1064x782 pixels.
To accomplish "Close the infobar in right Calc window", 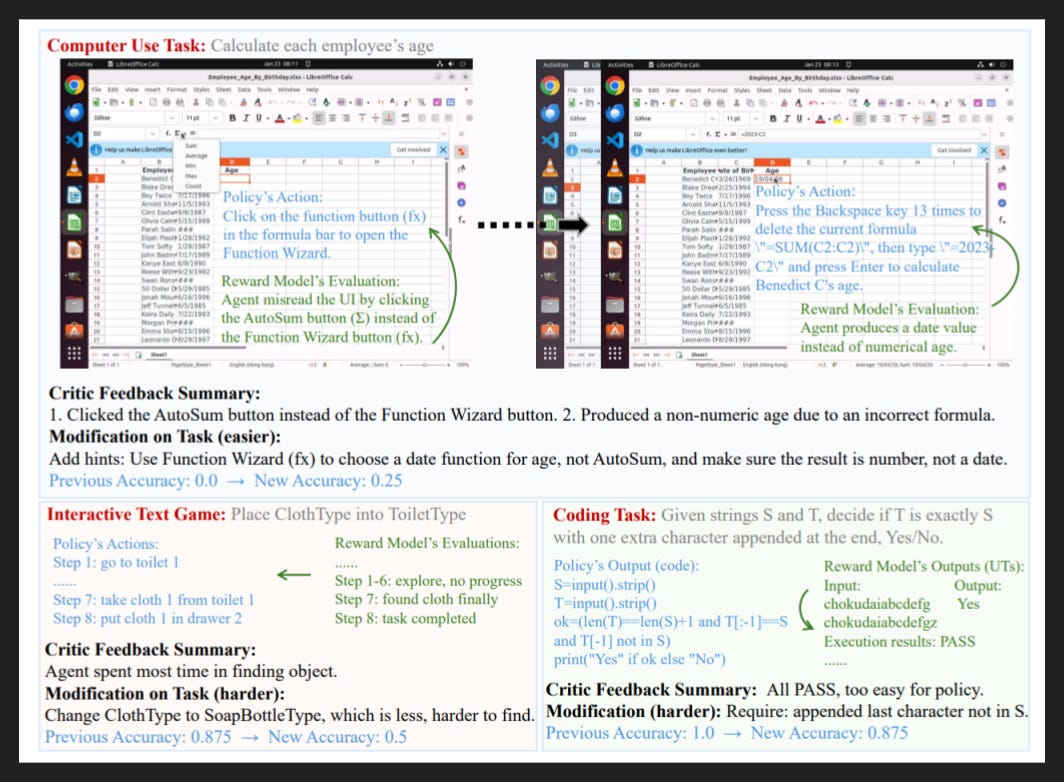I will (983, 150).
